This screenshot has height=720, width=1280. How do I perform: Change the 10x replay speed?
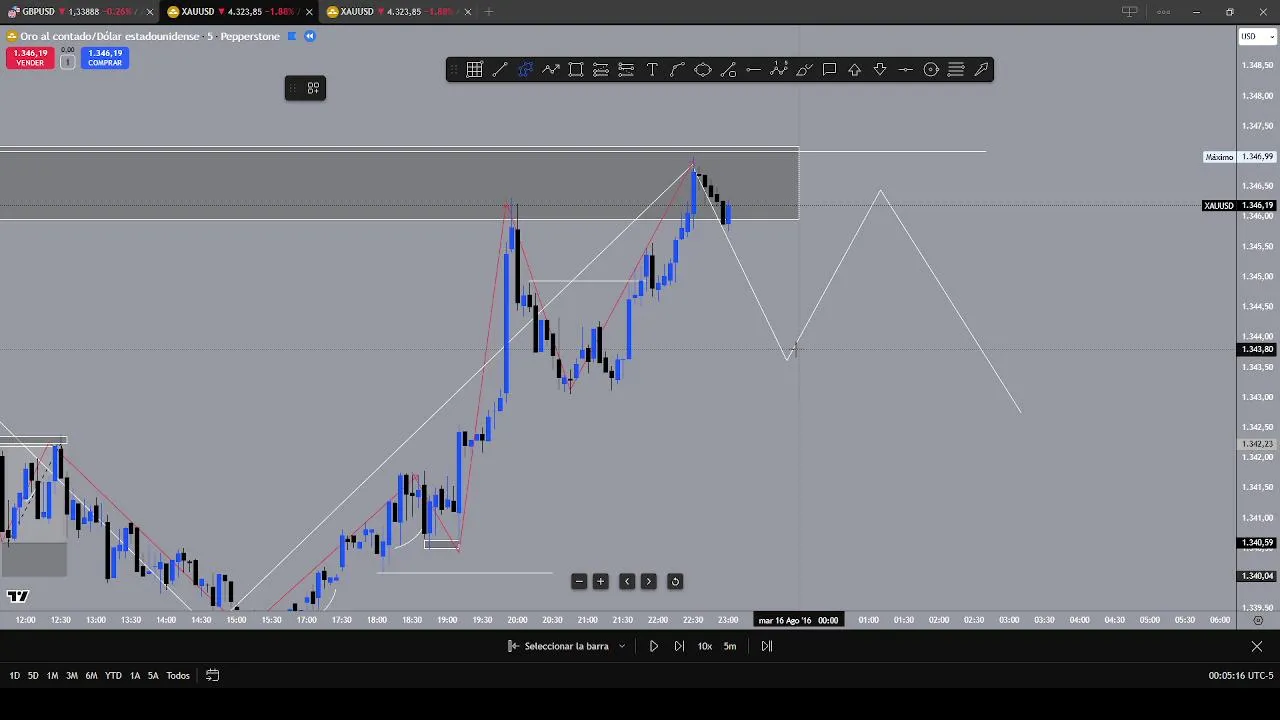pyautogui.click(x=705, y=646)
